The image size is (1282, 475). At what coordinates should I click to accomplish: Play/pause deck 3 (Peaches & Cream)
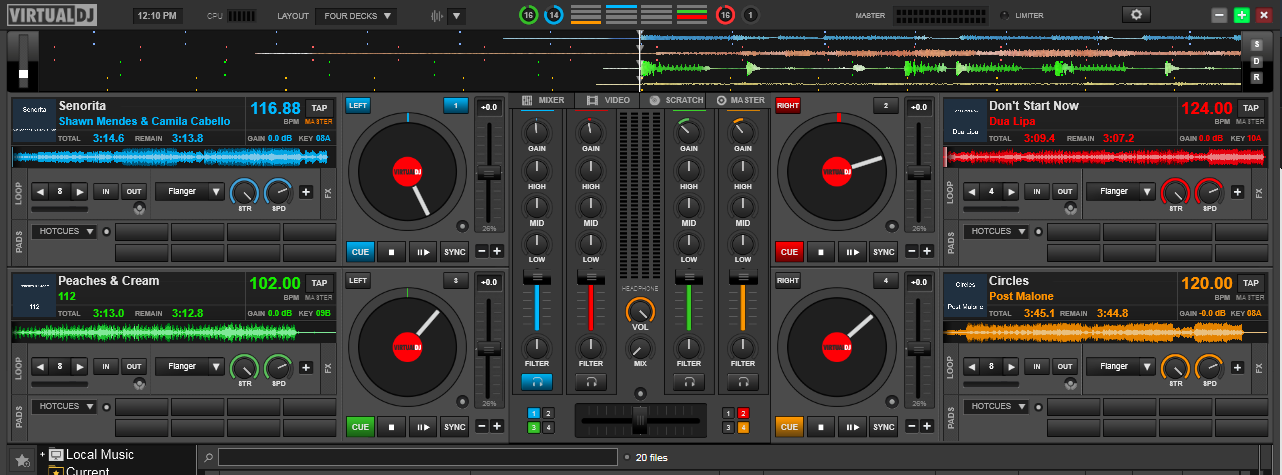click(423, 427)
